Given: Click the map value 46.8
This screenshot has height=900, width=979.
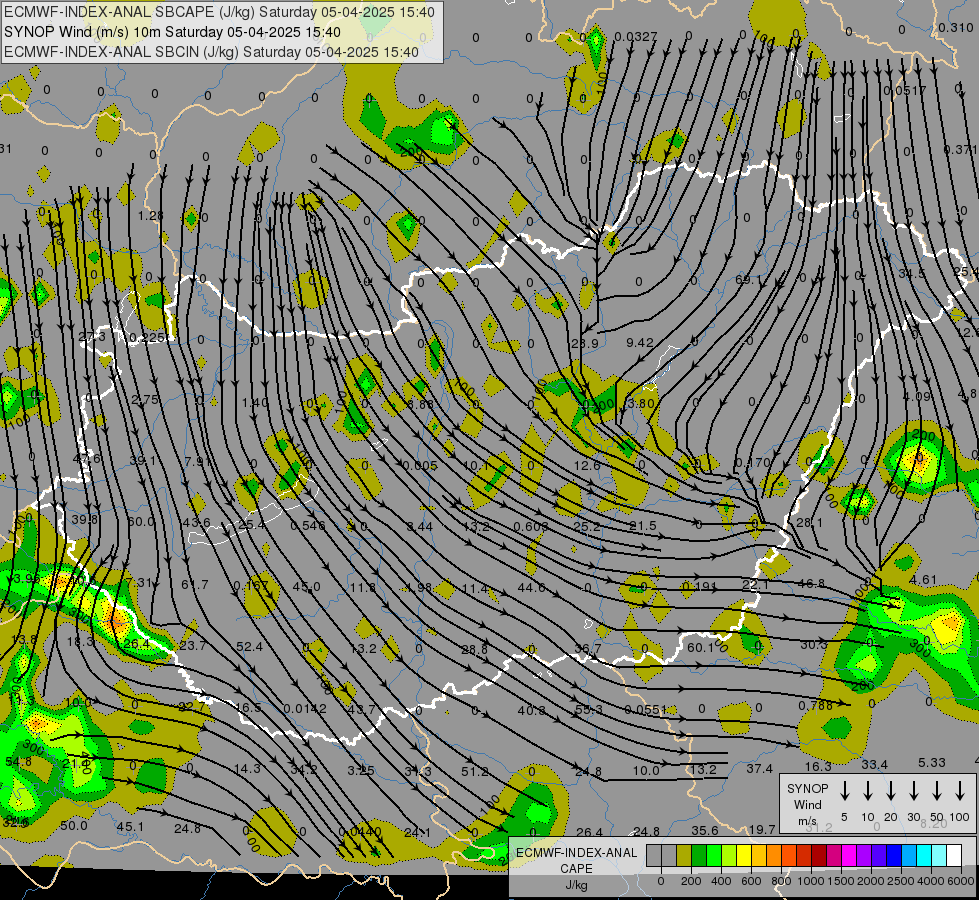Looking at the screenshot, I should (x=811, y=583).
